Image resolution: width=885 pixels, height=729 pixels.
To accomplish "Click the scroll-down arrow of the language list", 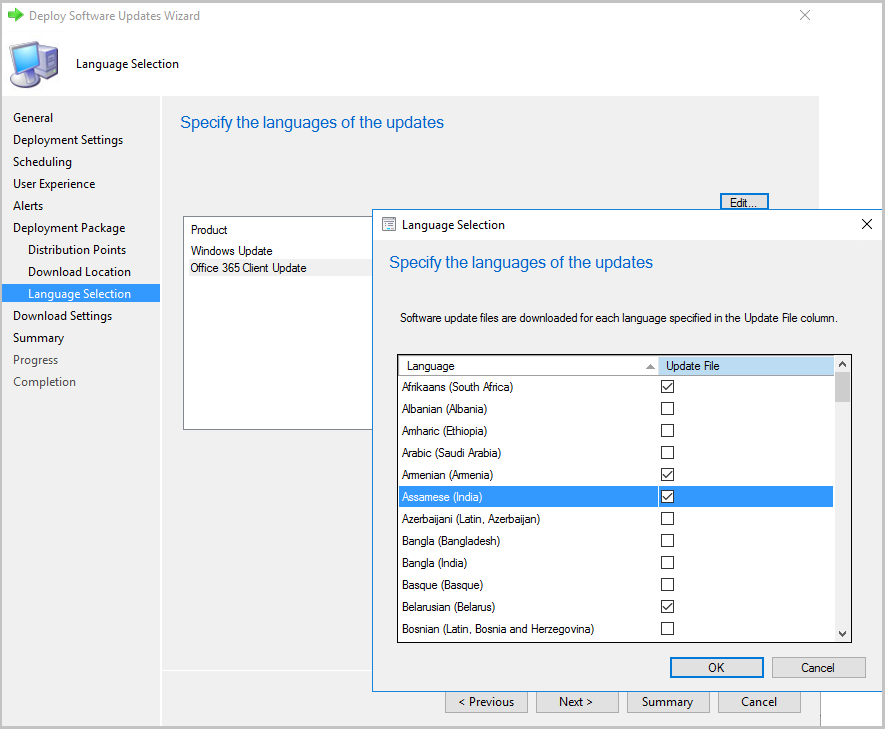I will pos(841,633).
